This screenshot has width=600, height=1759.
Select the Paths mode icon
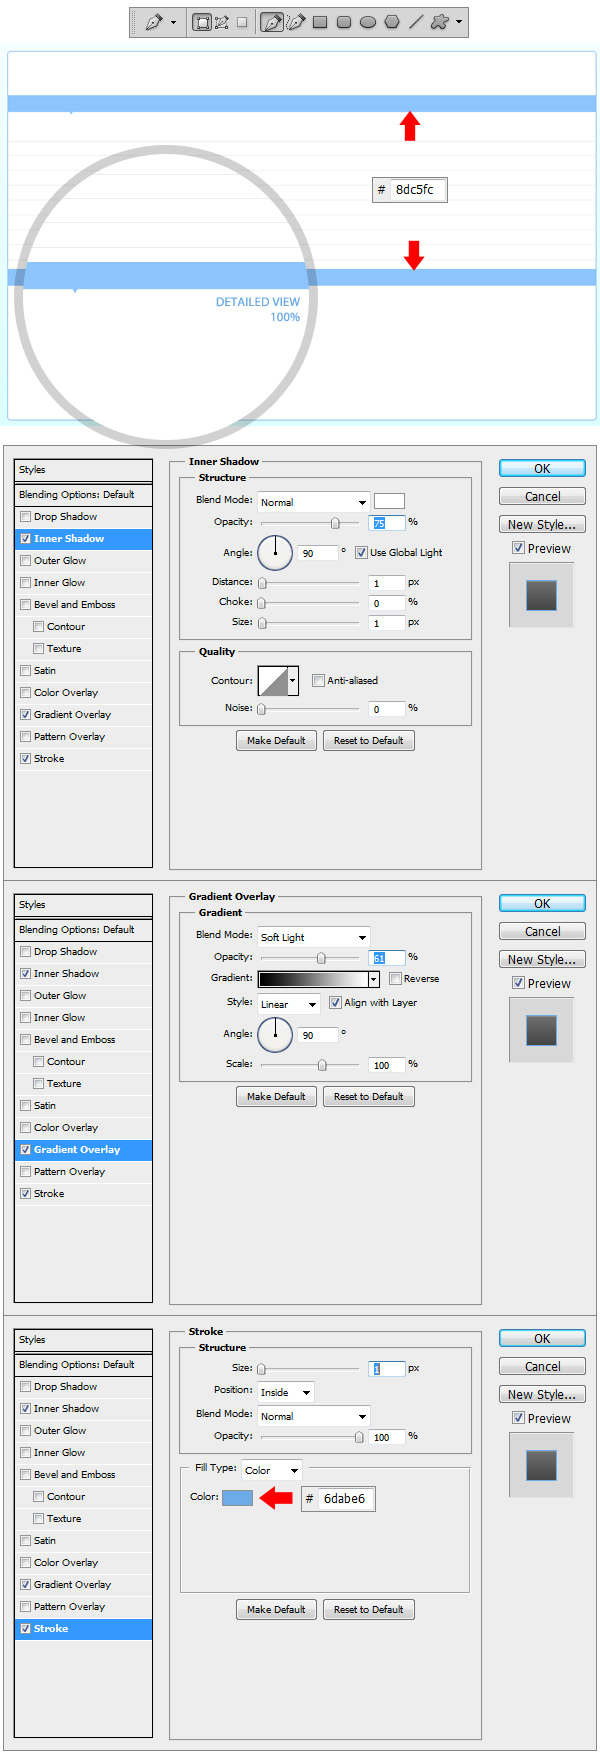click(x=222, y=22)
